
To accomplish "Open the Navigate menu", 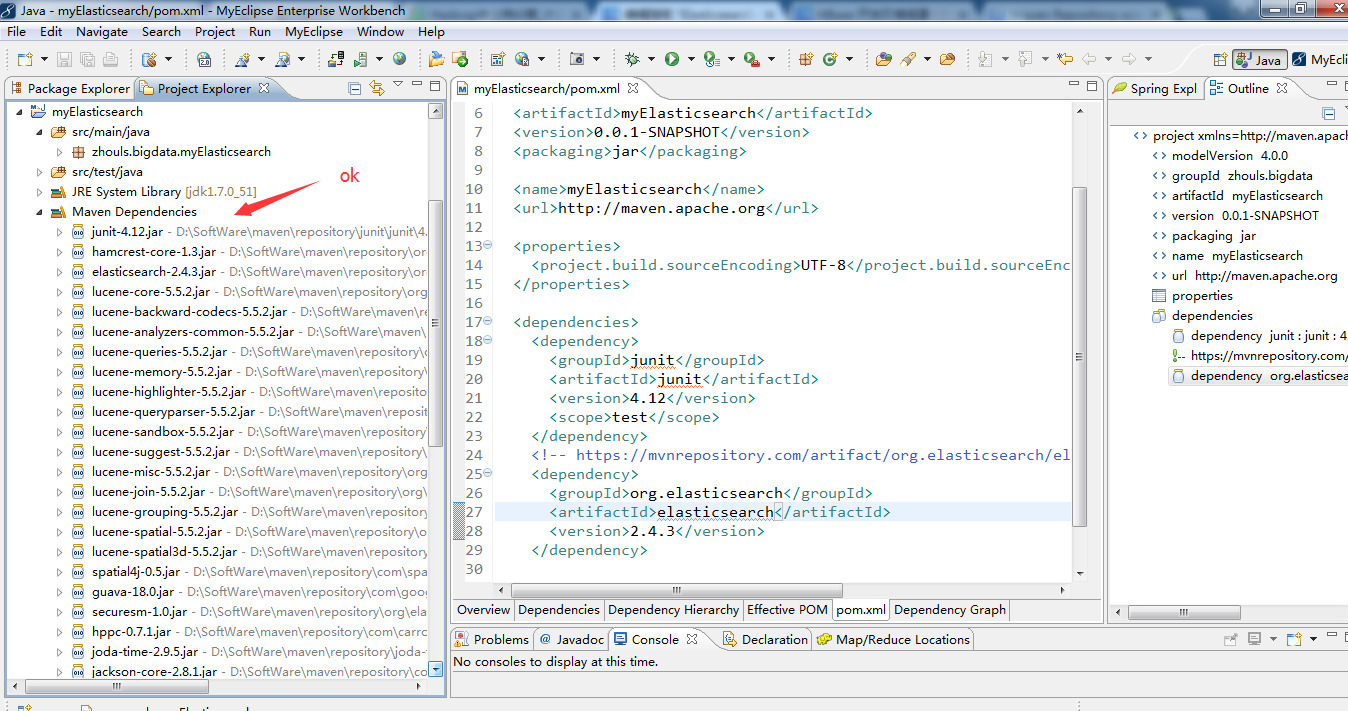I will (x=102, y=32).
